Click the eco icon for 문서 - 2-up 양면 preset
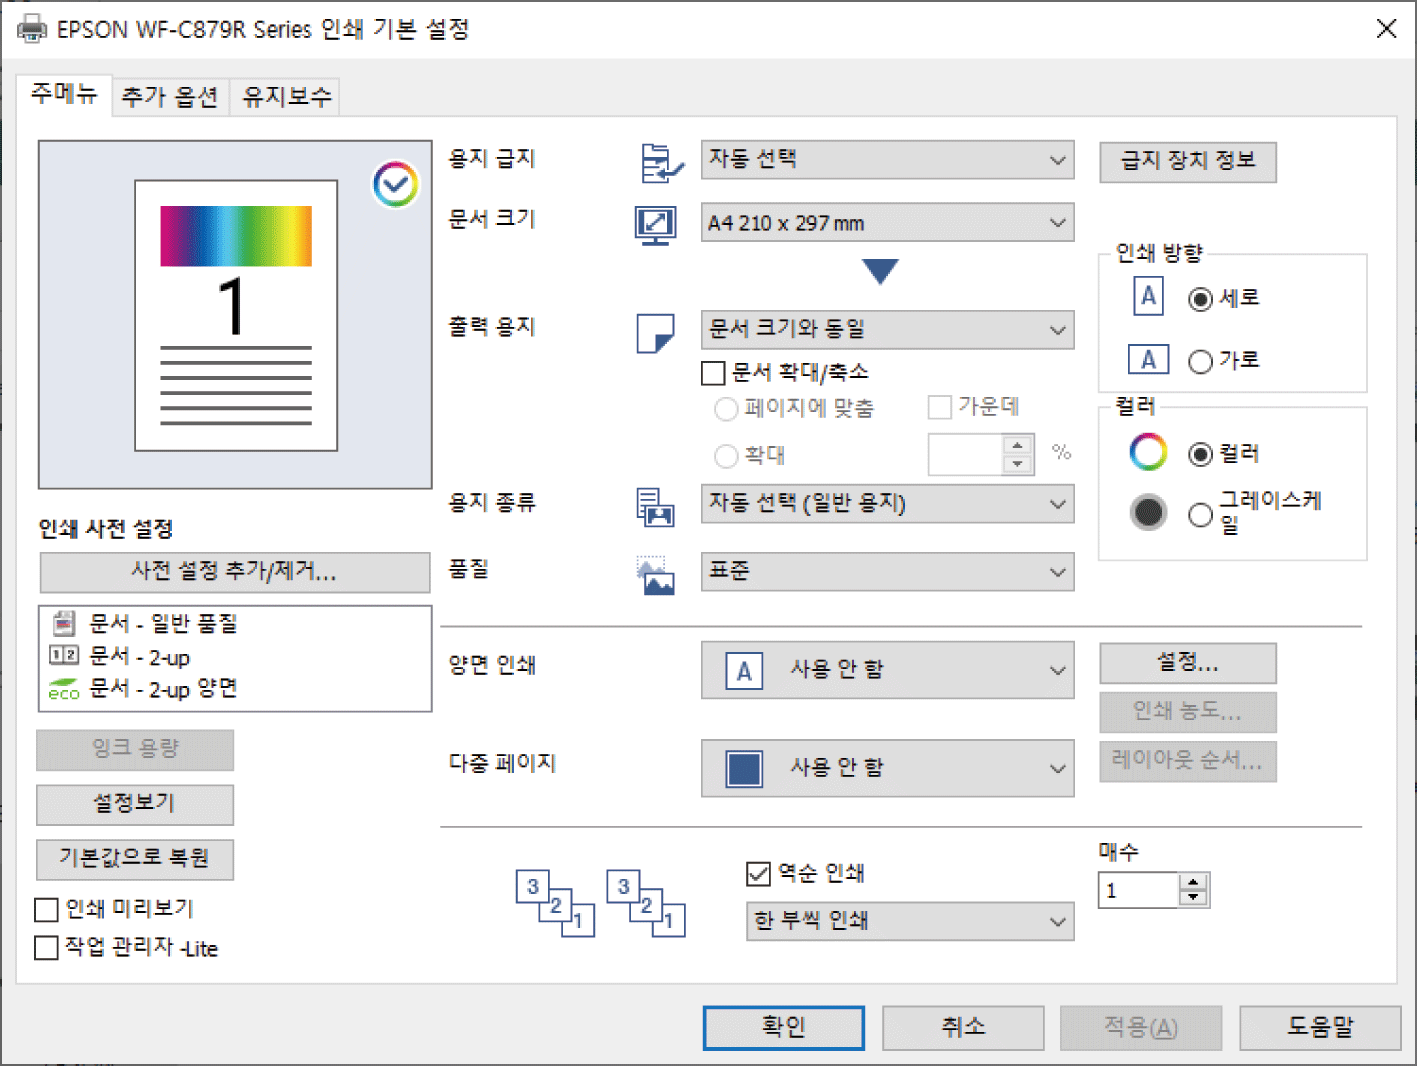 63,689
